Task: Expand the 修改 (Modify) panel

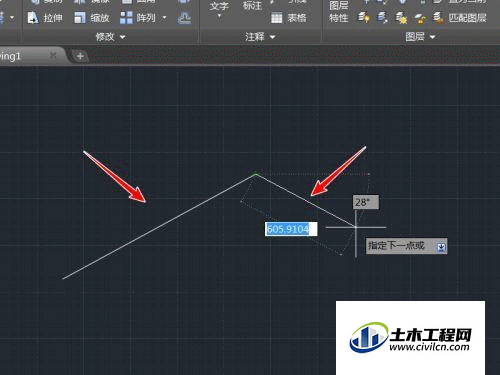Action: point(110,37)
